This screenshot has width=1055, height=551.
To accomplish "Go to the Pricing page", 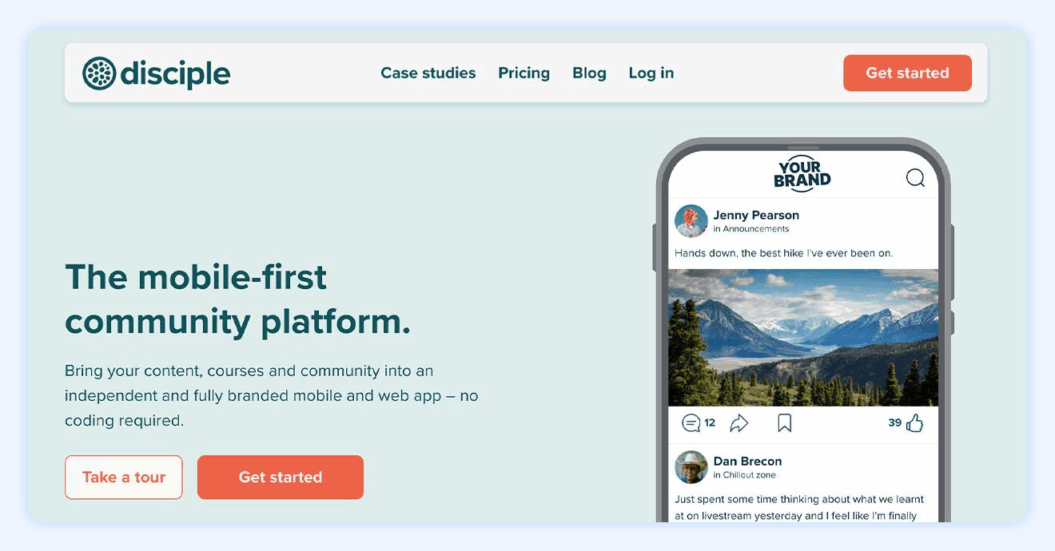I will click(524, 73).
